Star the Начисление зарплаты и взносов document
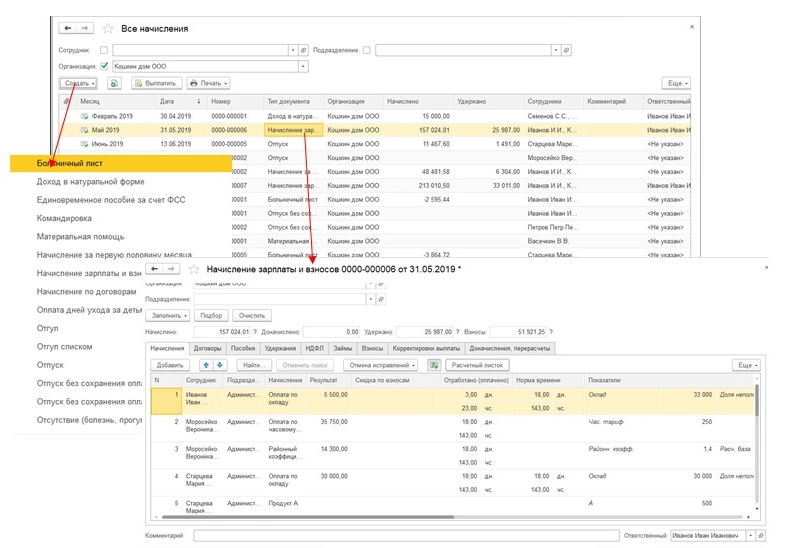The width and height of the screenshot is (792, 548). point(193,270)
